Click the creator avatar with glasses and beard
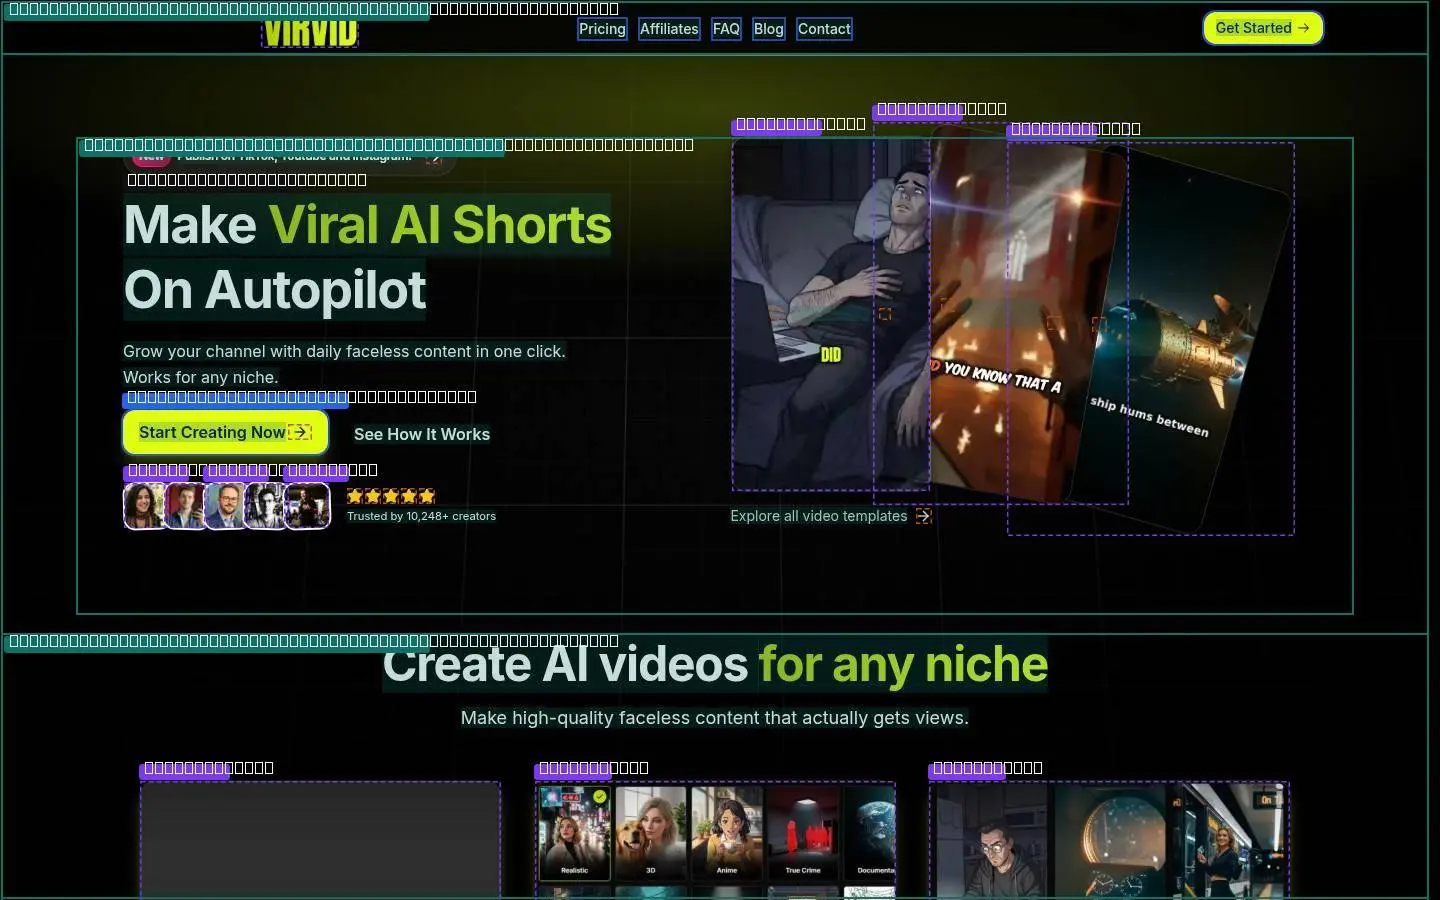Screen dimensions: 1440x900 (x=225, y=506)
